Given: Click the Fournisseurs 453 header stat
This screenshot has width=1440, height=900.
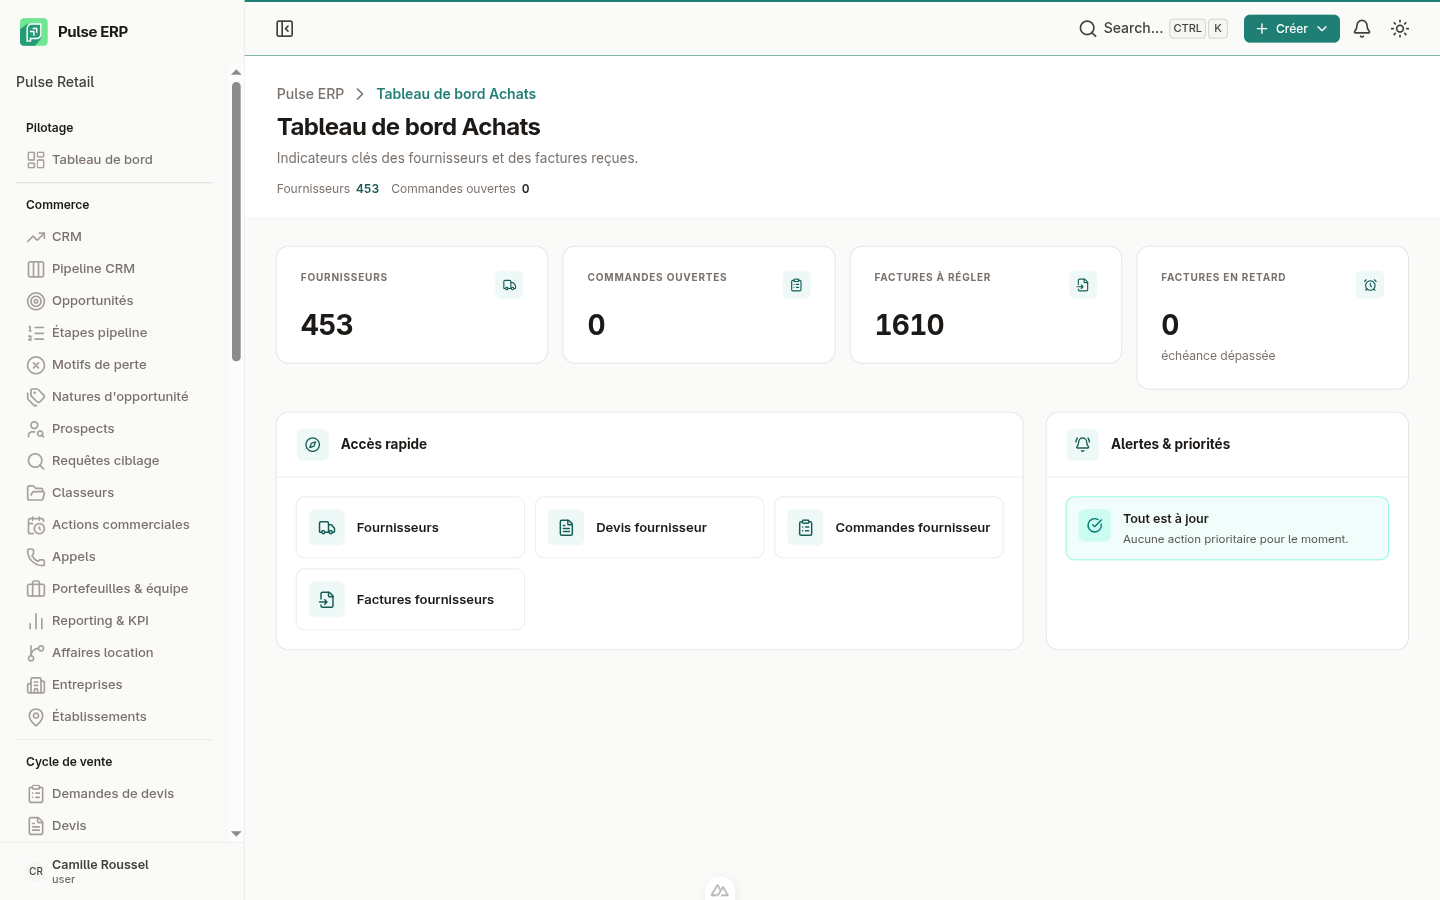Looking at the screenshot, I should point(328,189).
